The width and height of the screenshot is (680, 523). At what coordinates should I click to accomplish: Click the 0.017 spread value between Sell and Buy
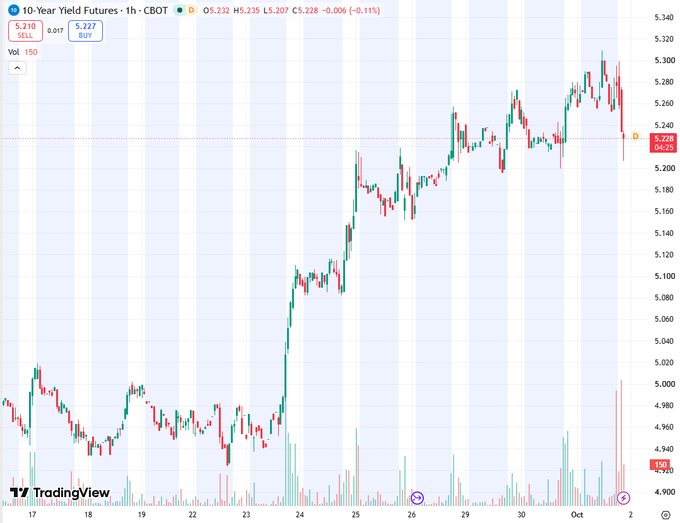[55, 31]
